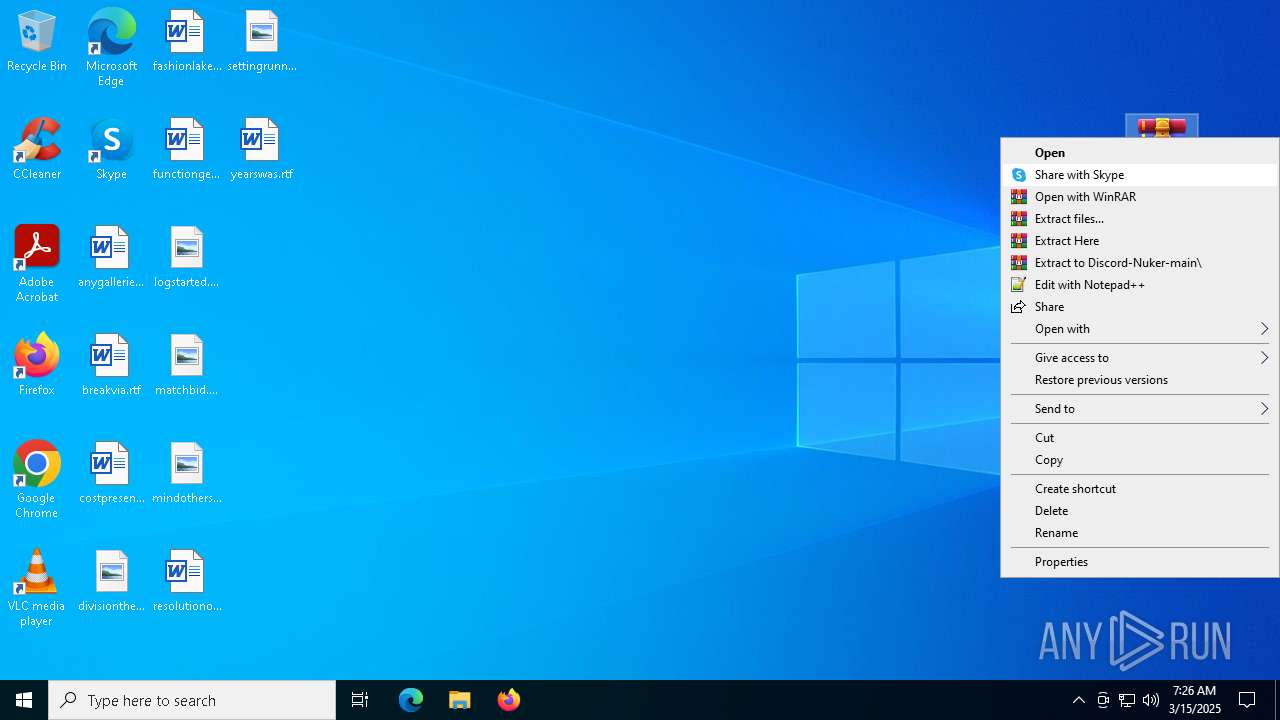Choose Edit with Notepad++

(x=1140, y=285)
